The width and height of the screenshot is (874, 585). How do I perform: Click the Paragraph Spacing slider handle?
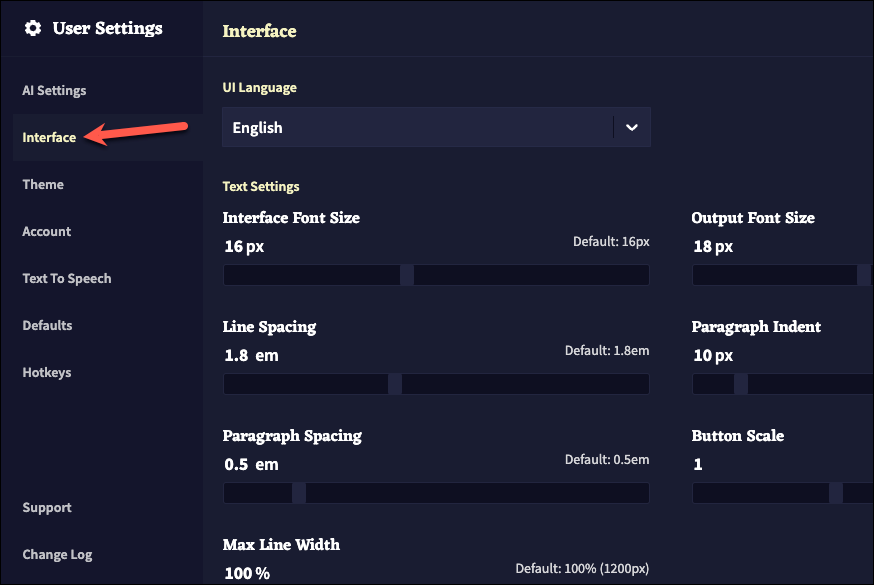point(299,493)
